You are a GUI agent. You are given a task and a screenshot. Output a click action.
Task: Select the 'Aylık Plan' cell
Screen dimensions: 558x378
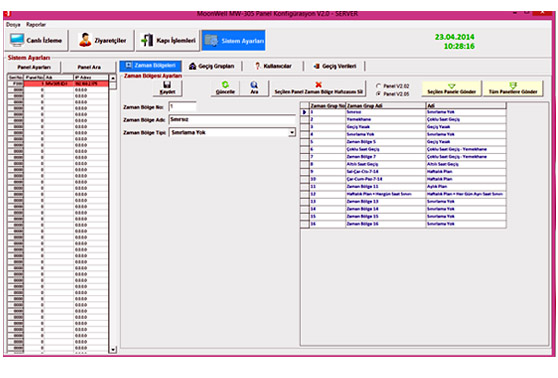click(x=466, y=187)
